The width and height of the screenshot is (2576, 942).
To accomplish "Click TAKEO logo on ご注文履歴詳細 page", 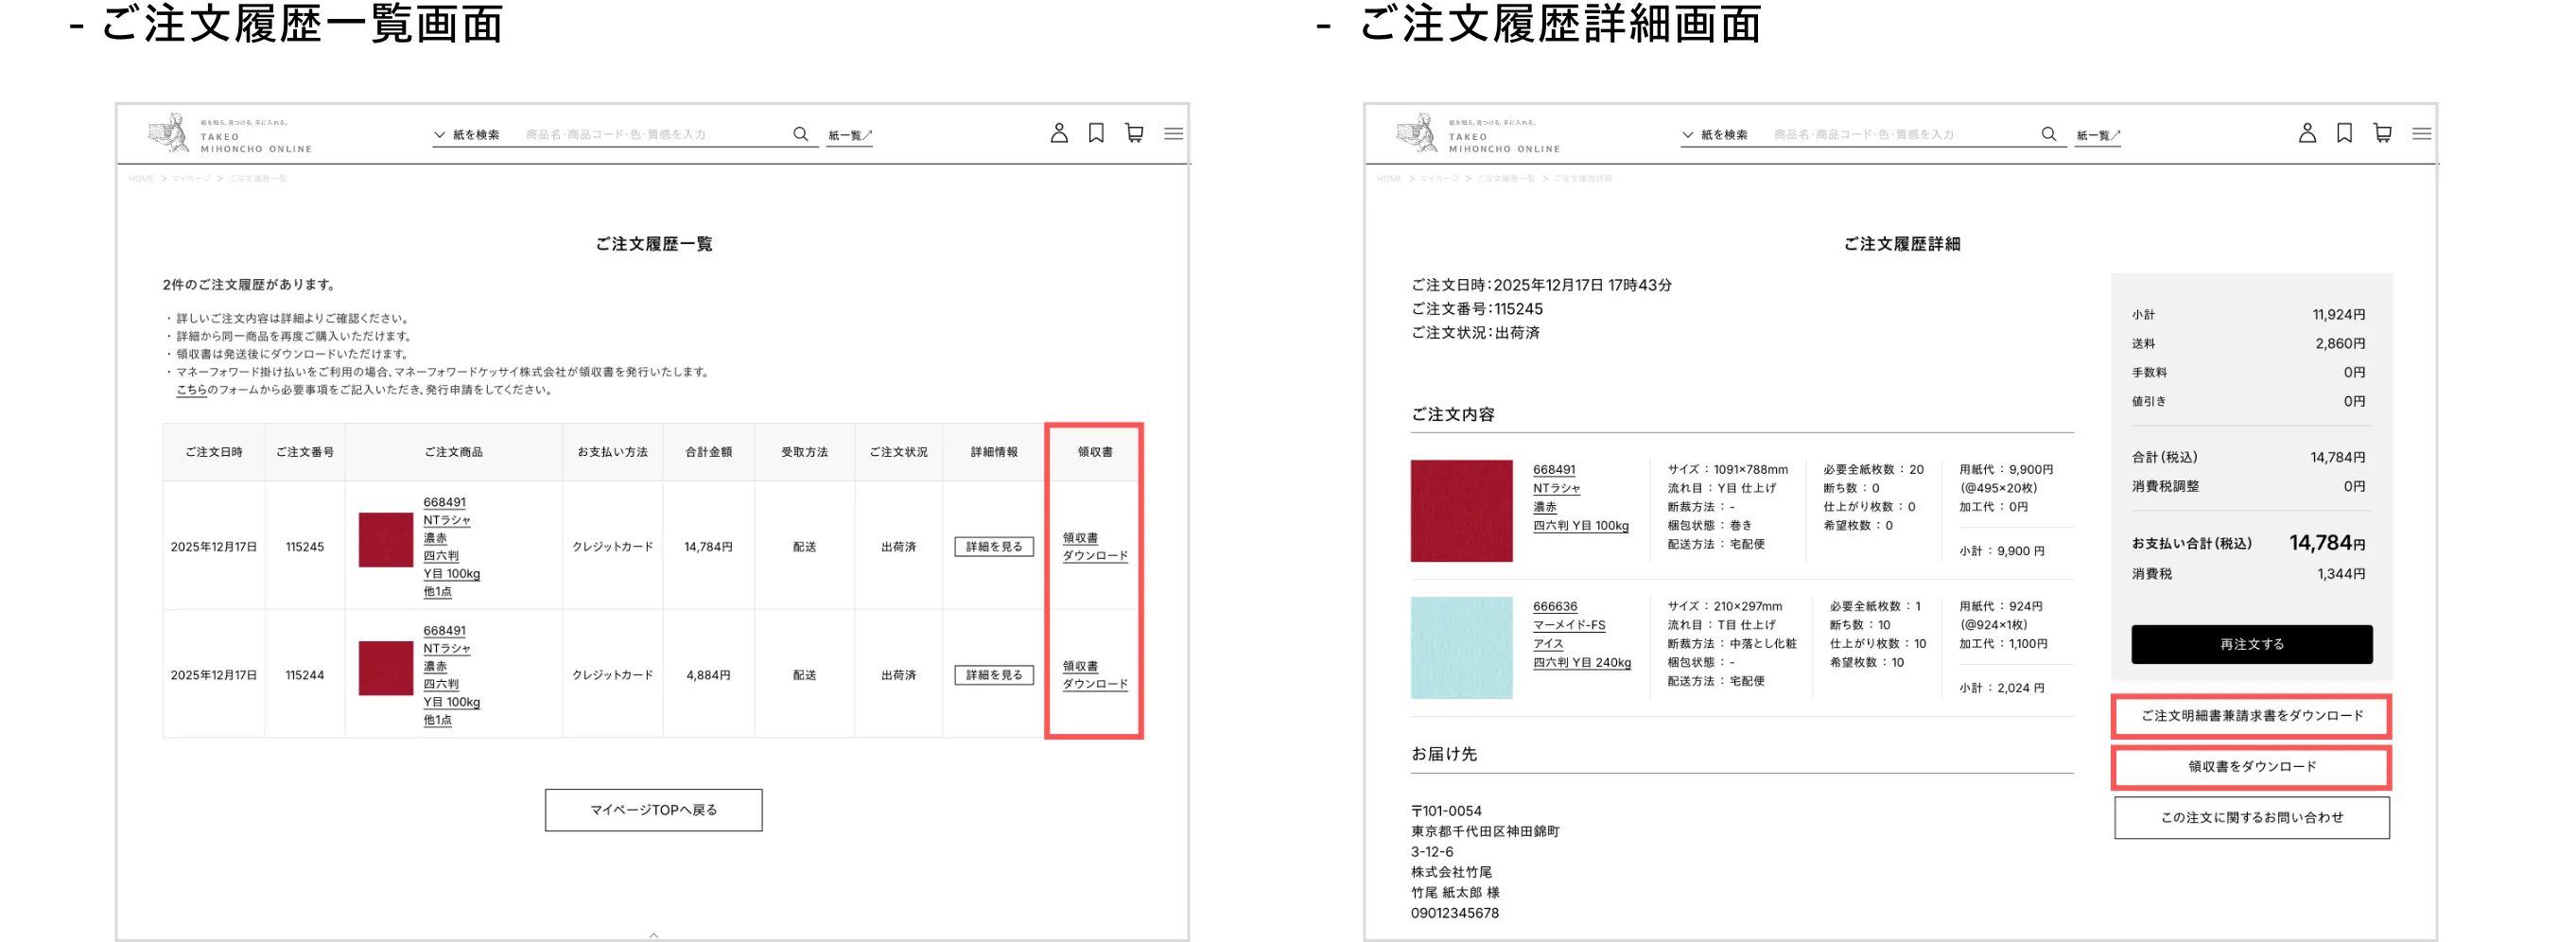I will [x=1477, y=134].
